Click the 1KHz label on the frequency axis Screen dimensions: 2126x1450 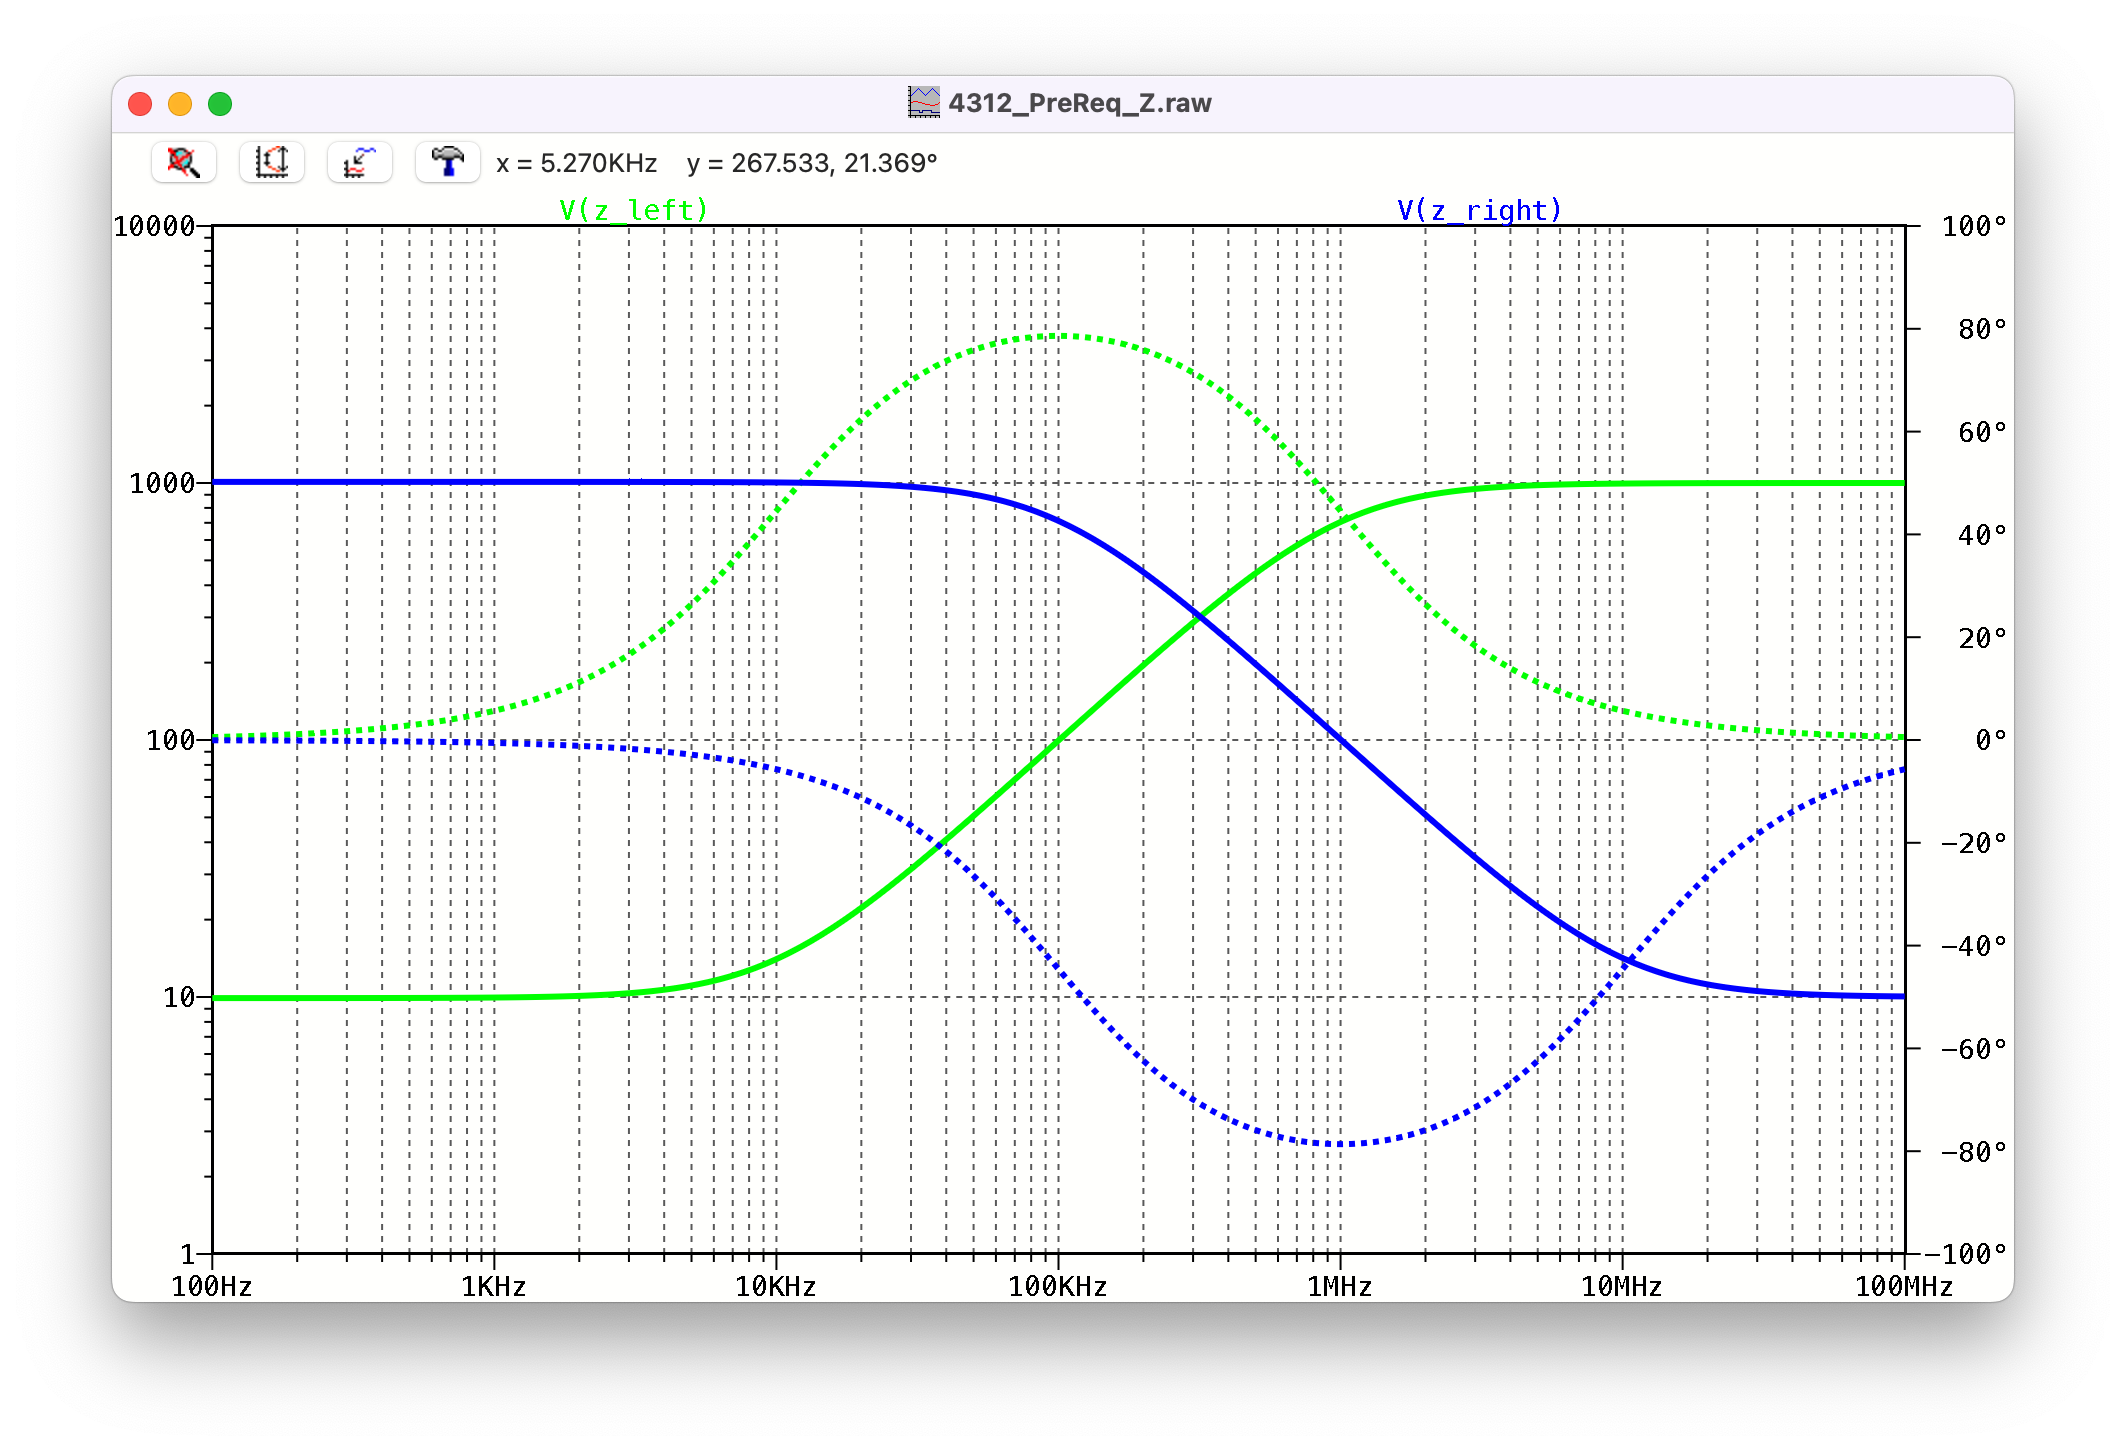[x=494, y=1286]
